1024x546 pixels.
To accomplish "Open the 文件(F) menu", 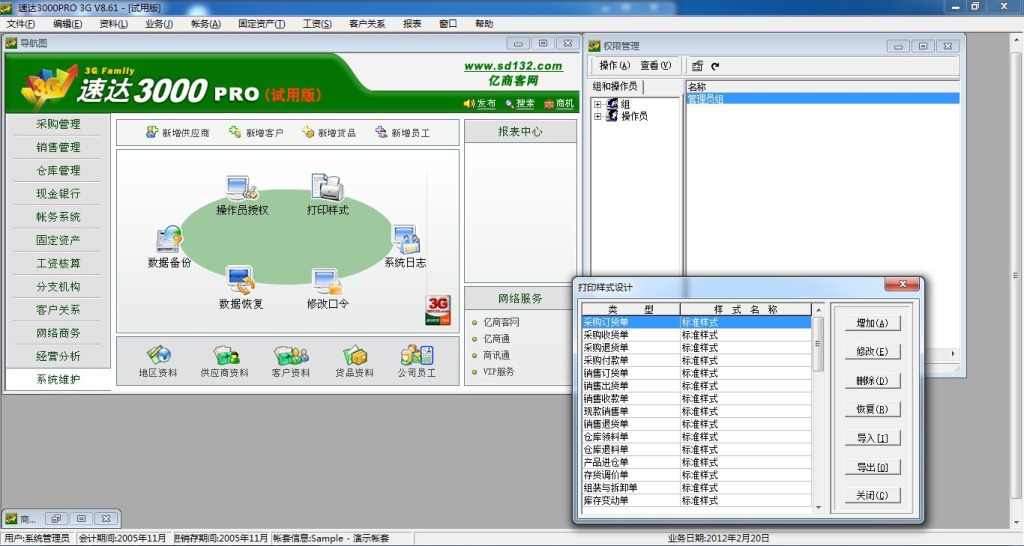I will (21, 24).
